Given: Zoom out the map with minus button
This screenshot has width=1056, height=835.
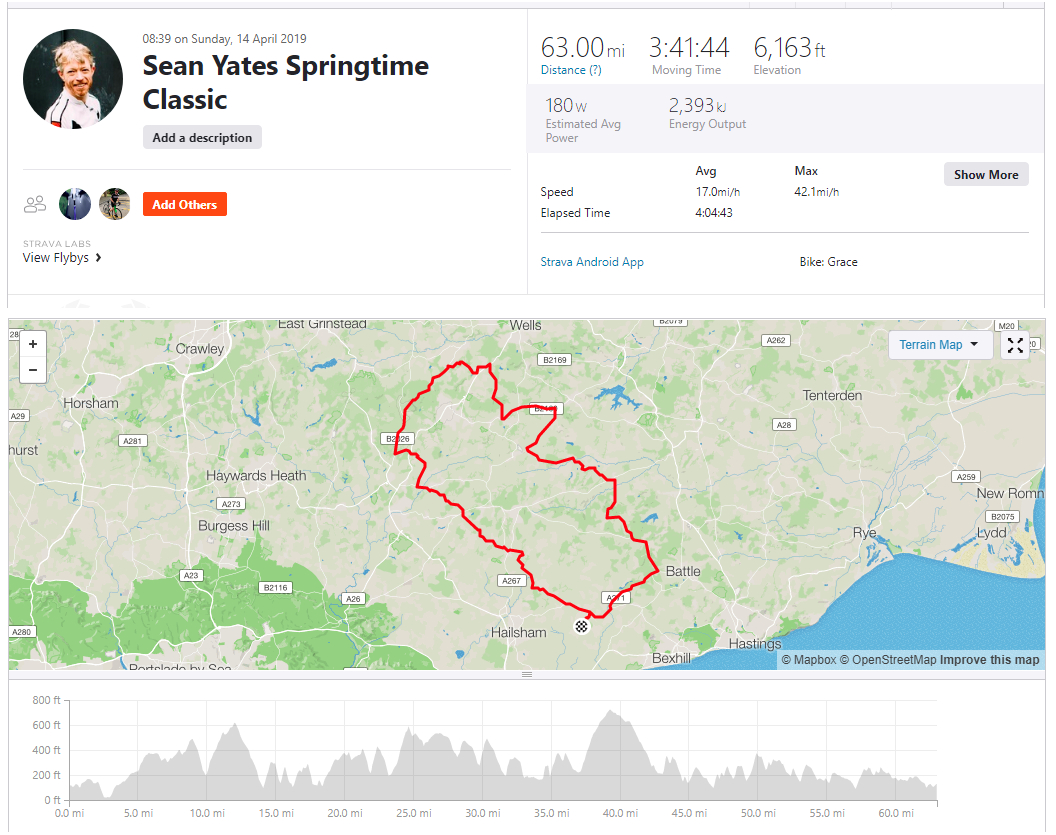Looking at the screenshot, I should [x=33, y=370].
